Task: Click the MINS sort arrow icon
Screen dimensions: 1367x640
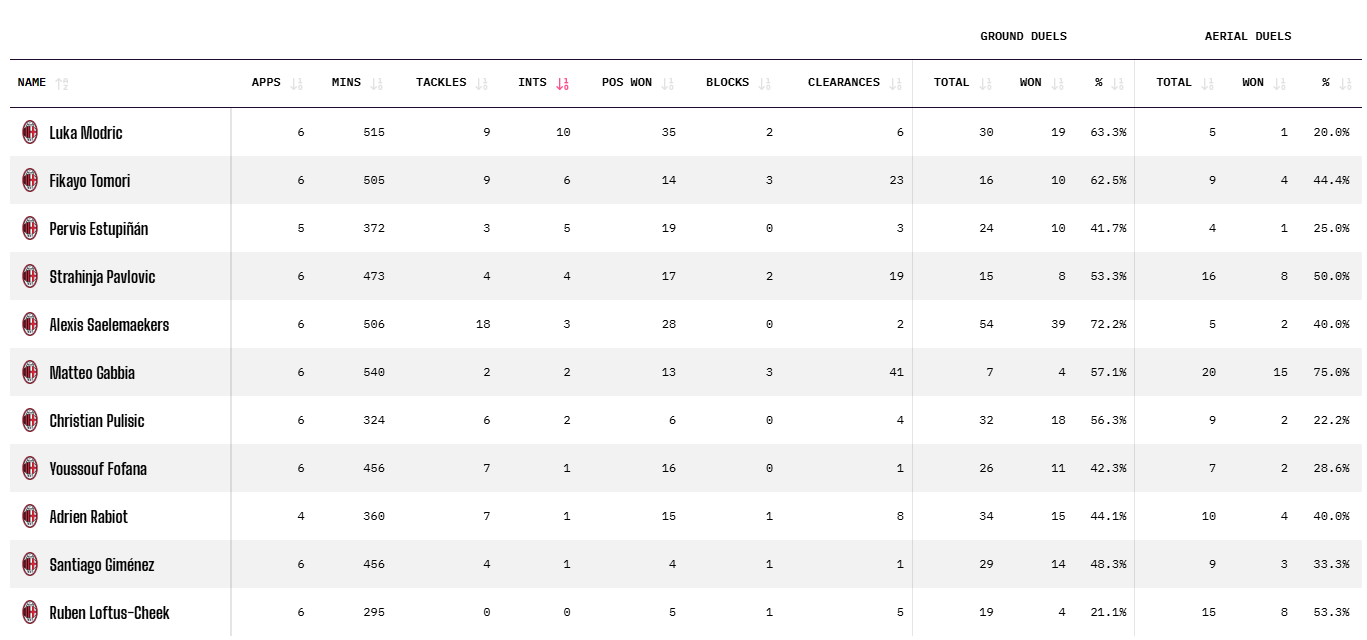Action: point(376,83)
